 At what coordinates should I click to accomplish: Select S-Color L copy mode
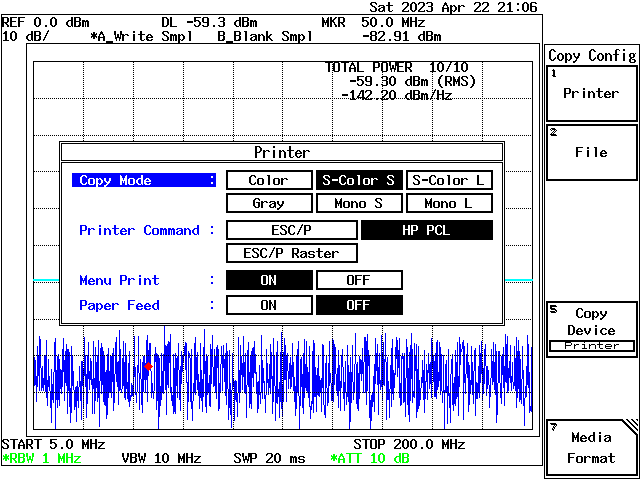pyautogui.click(x=449, y=180)
